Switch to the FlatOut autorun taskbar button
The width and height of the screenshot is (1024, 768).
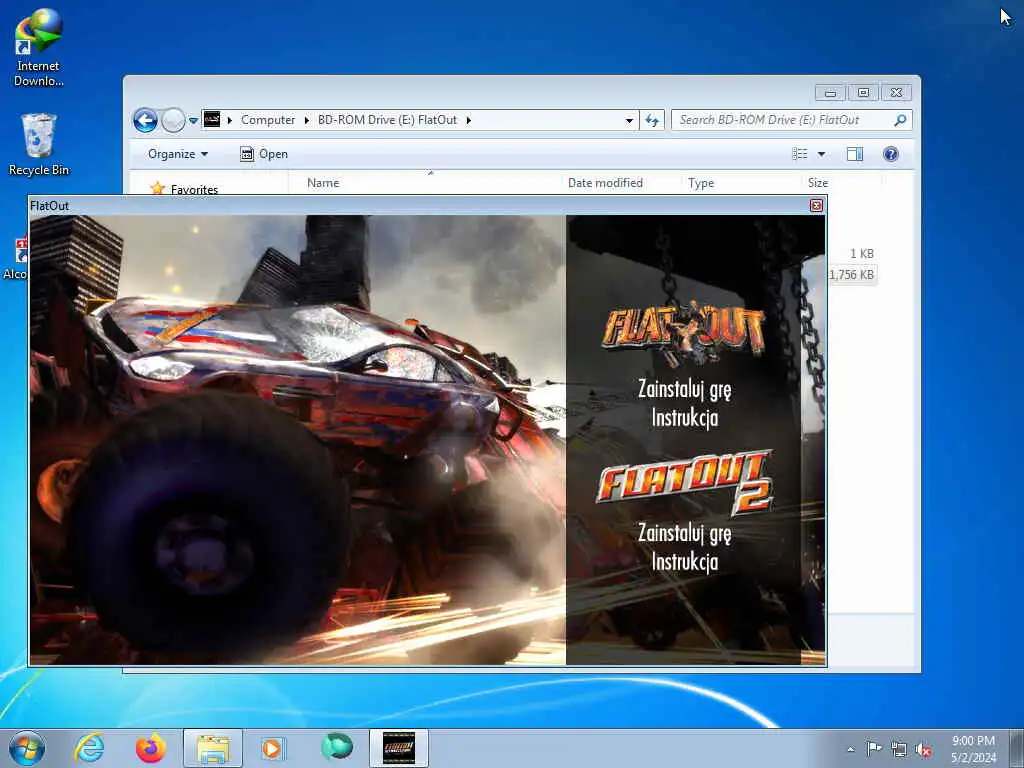click(x=399, y=748)
